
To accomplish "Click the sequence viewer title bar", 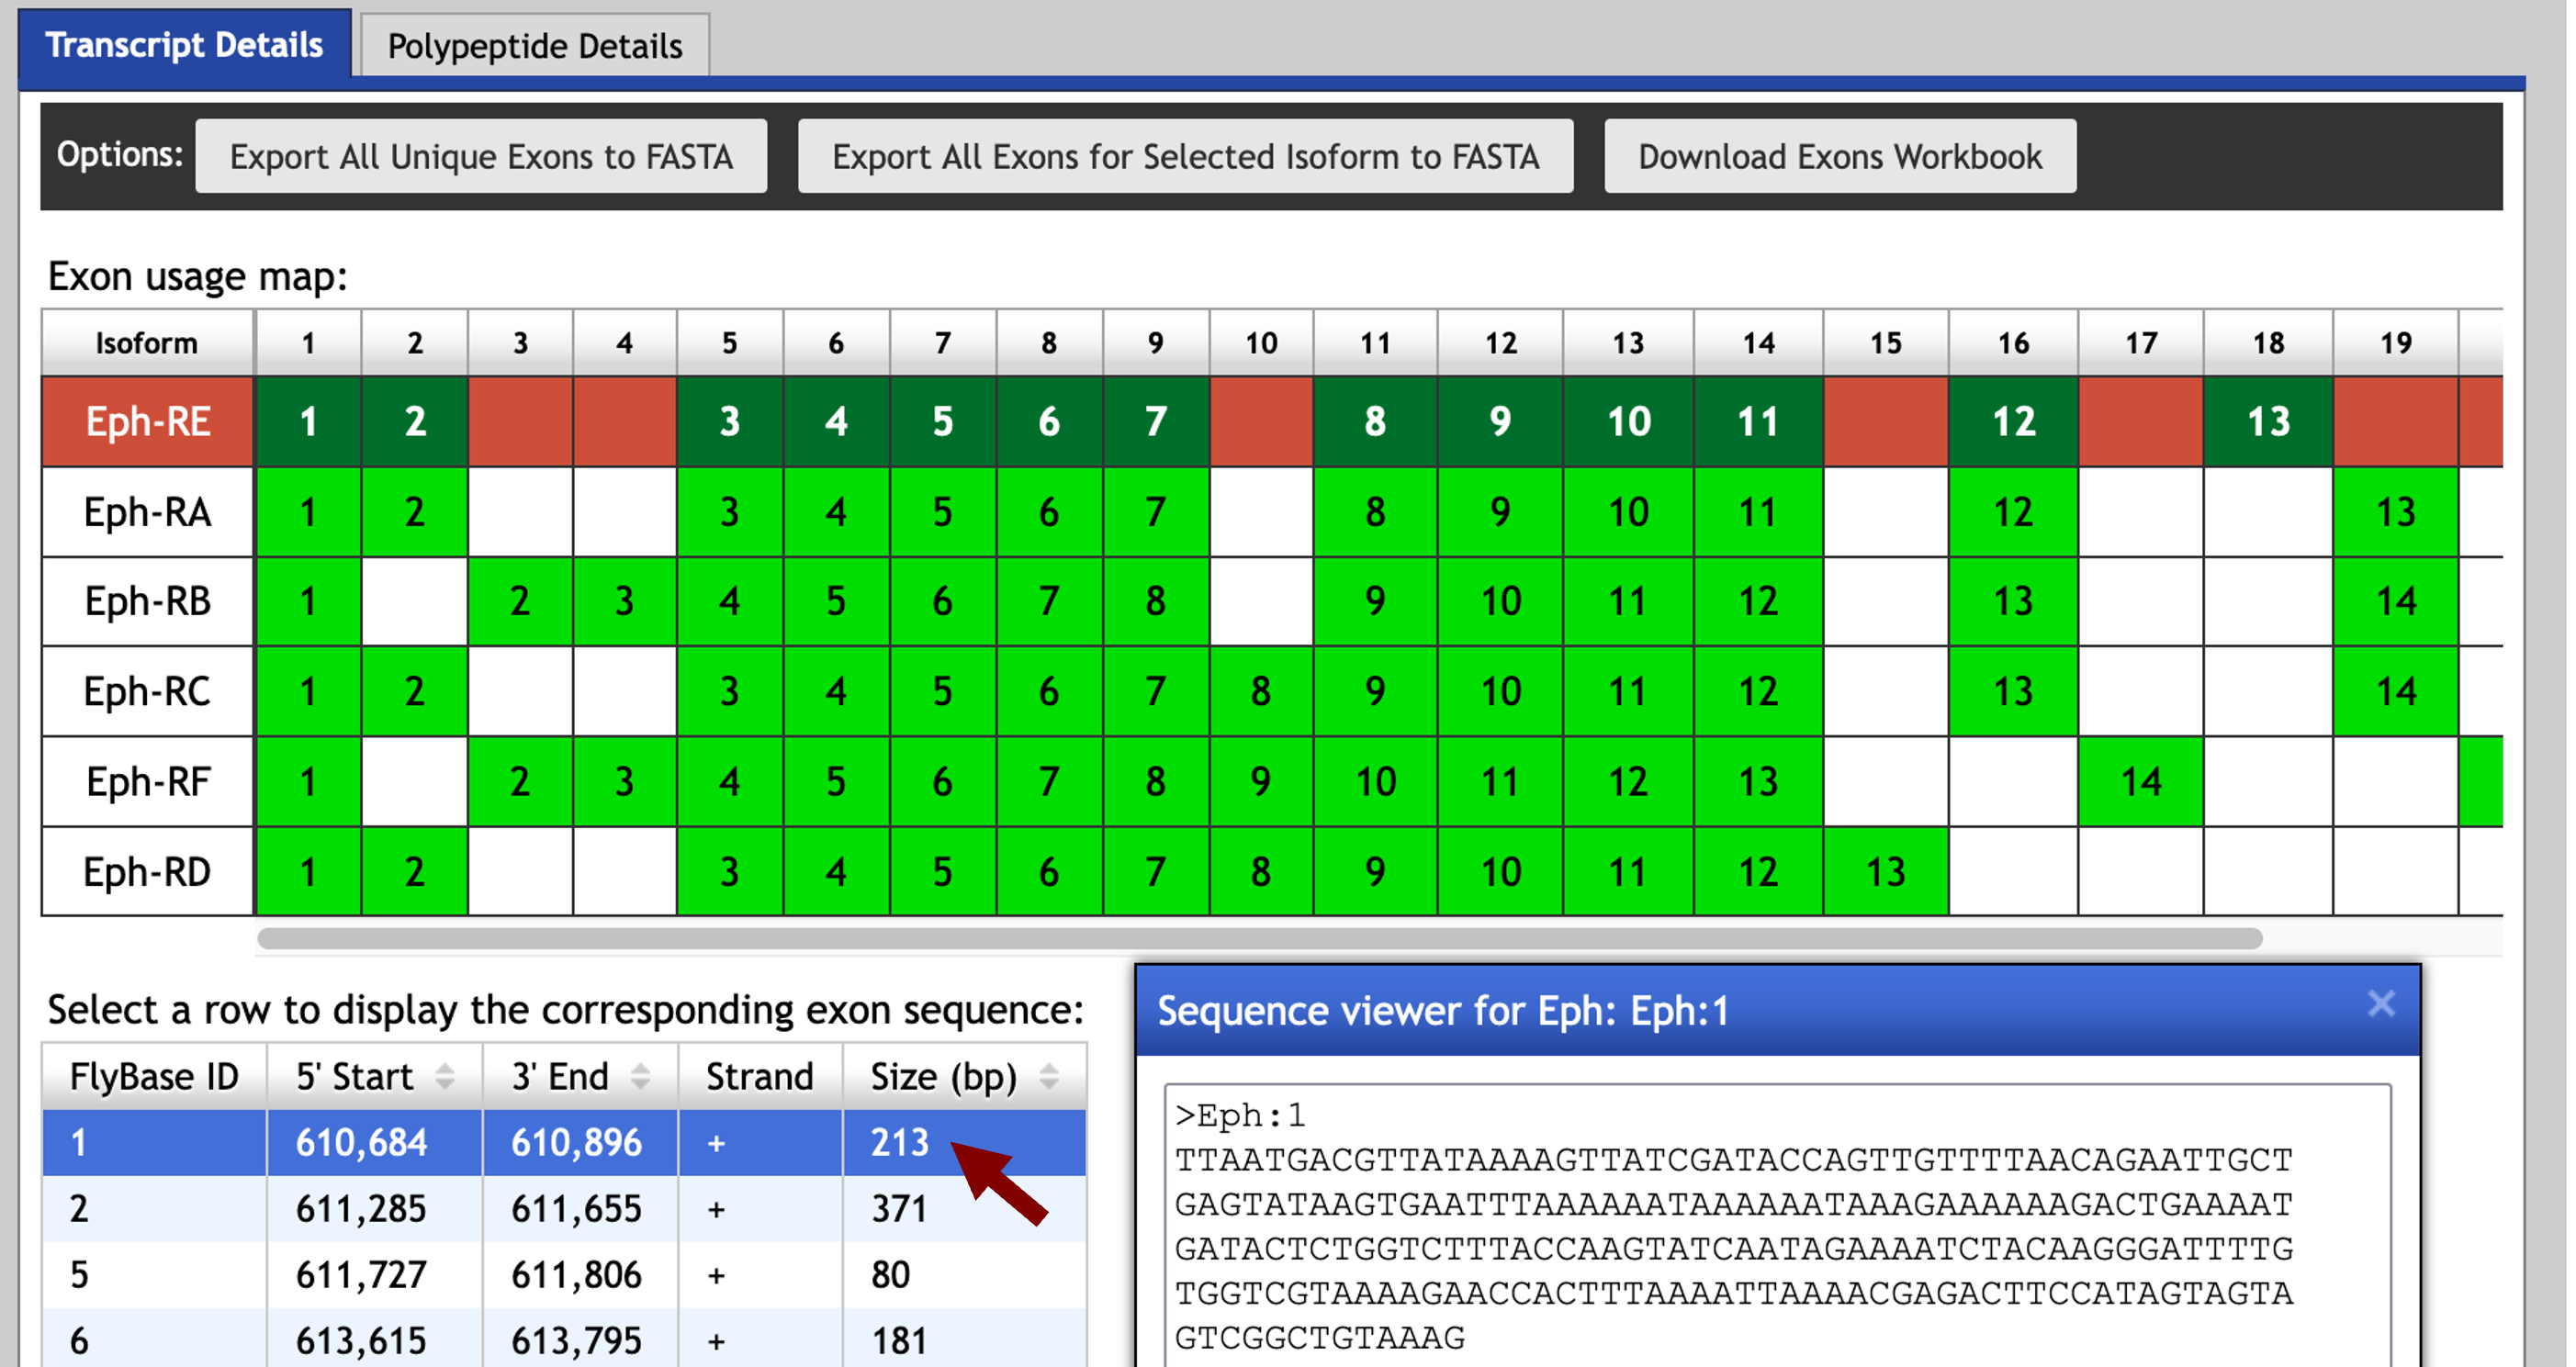I will (1778, 1011).
